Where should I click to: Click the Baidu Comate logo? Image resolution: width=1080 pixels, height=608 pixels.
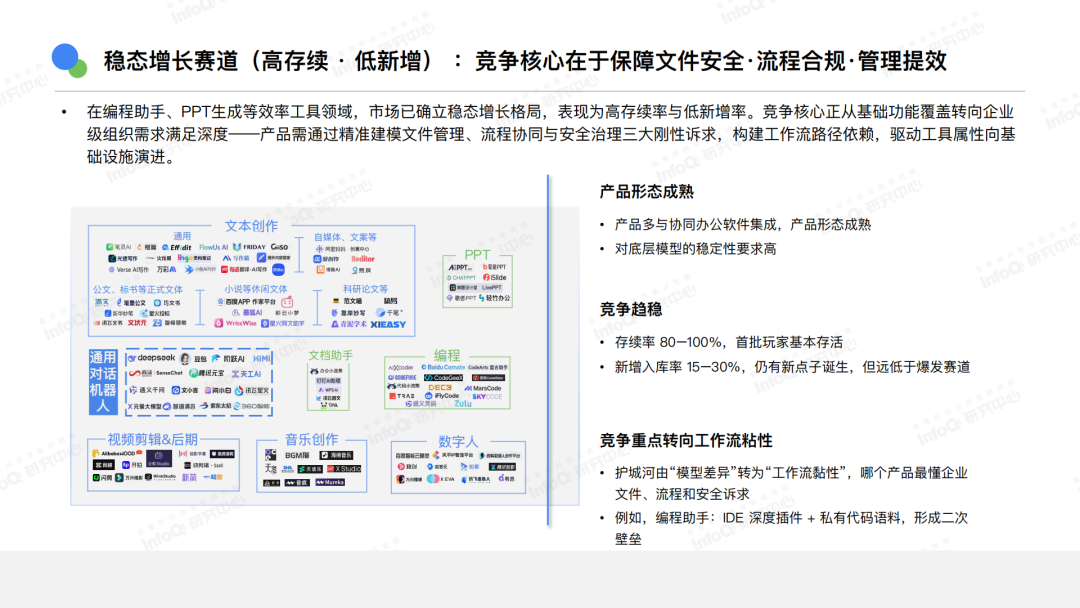pyautogui.click(x=443, y=368)
